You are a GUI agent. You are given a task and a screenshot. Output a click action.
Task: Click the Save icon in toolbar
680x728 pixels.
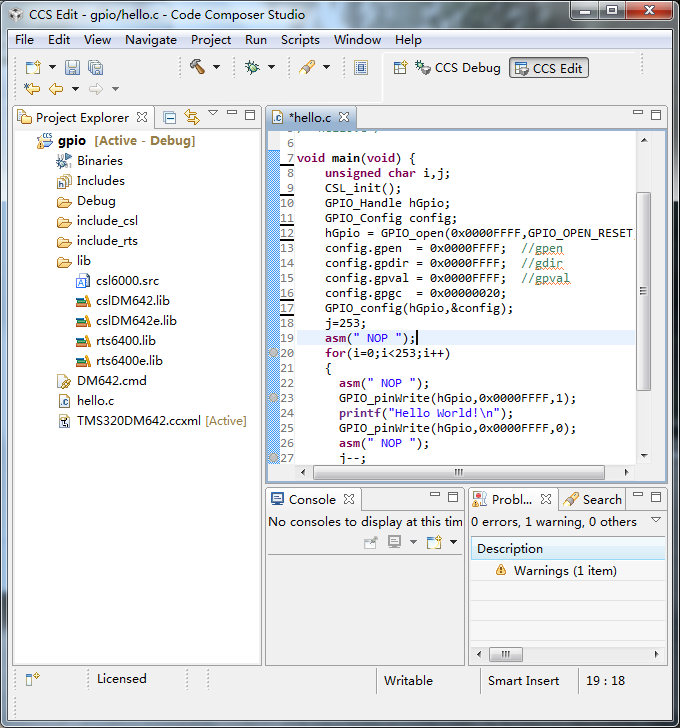(72, 67)
